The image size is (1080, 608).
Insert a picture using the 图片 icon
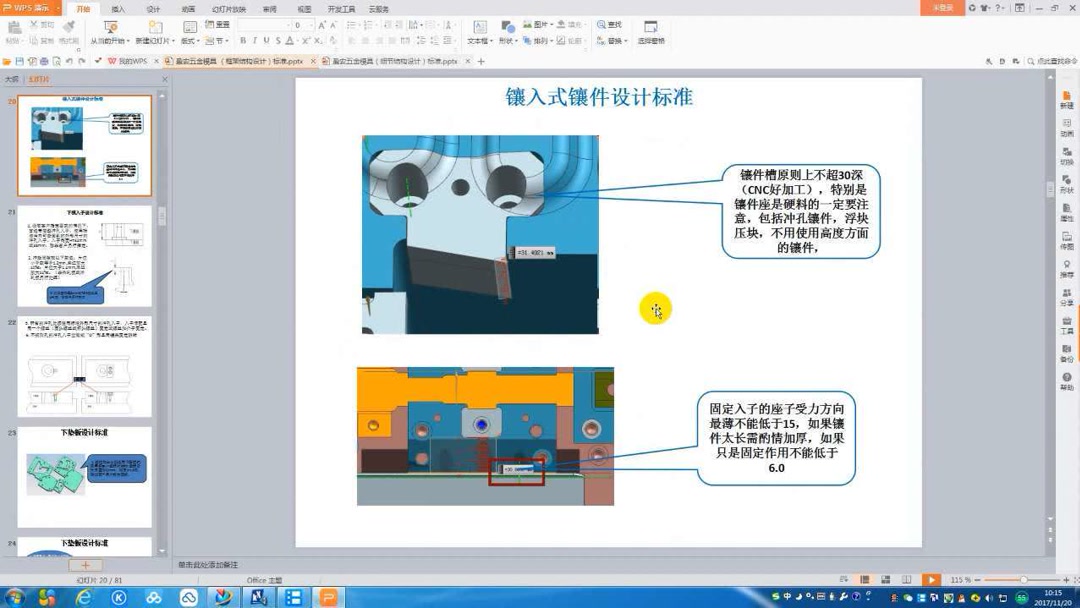click(x=533, y=26)
